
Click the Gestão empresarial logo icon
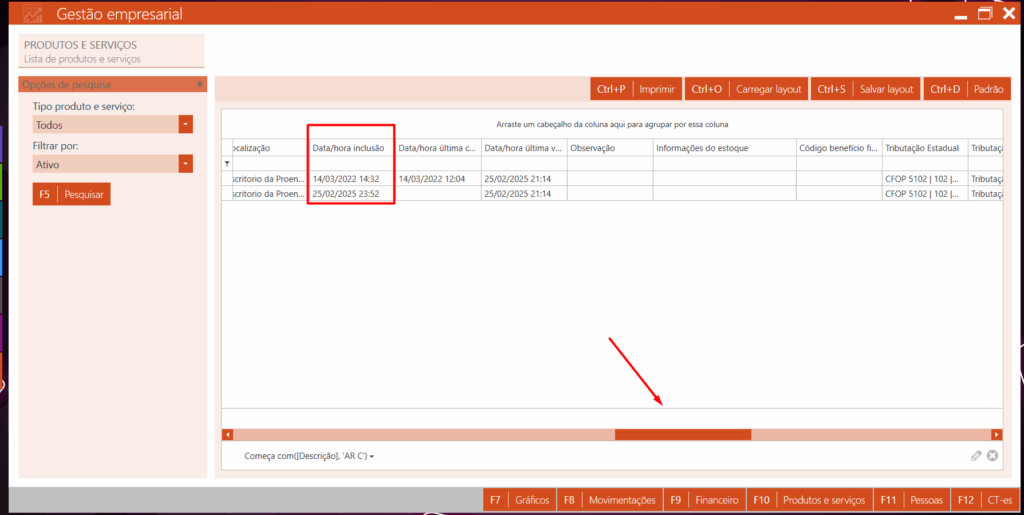point(33,14)
